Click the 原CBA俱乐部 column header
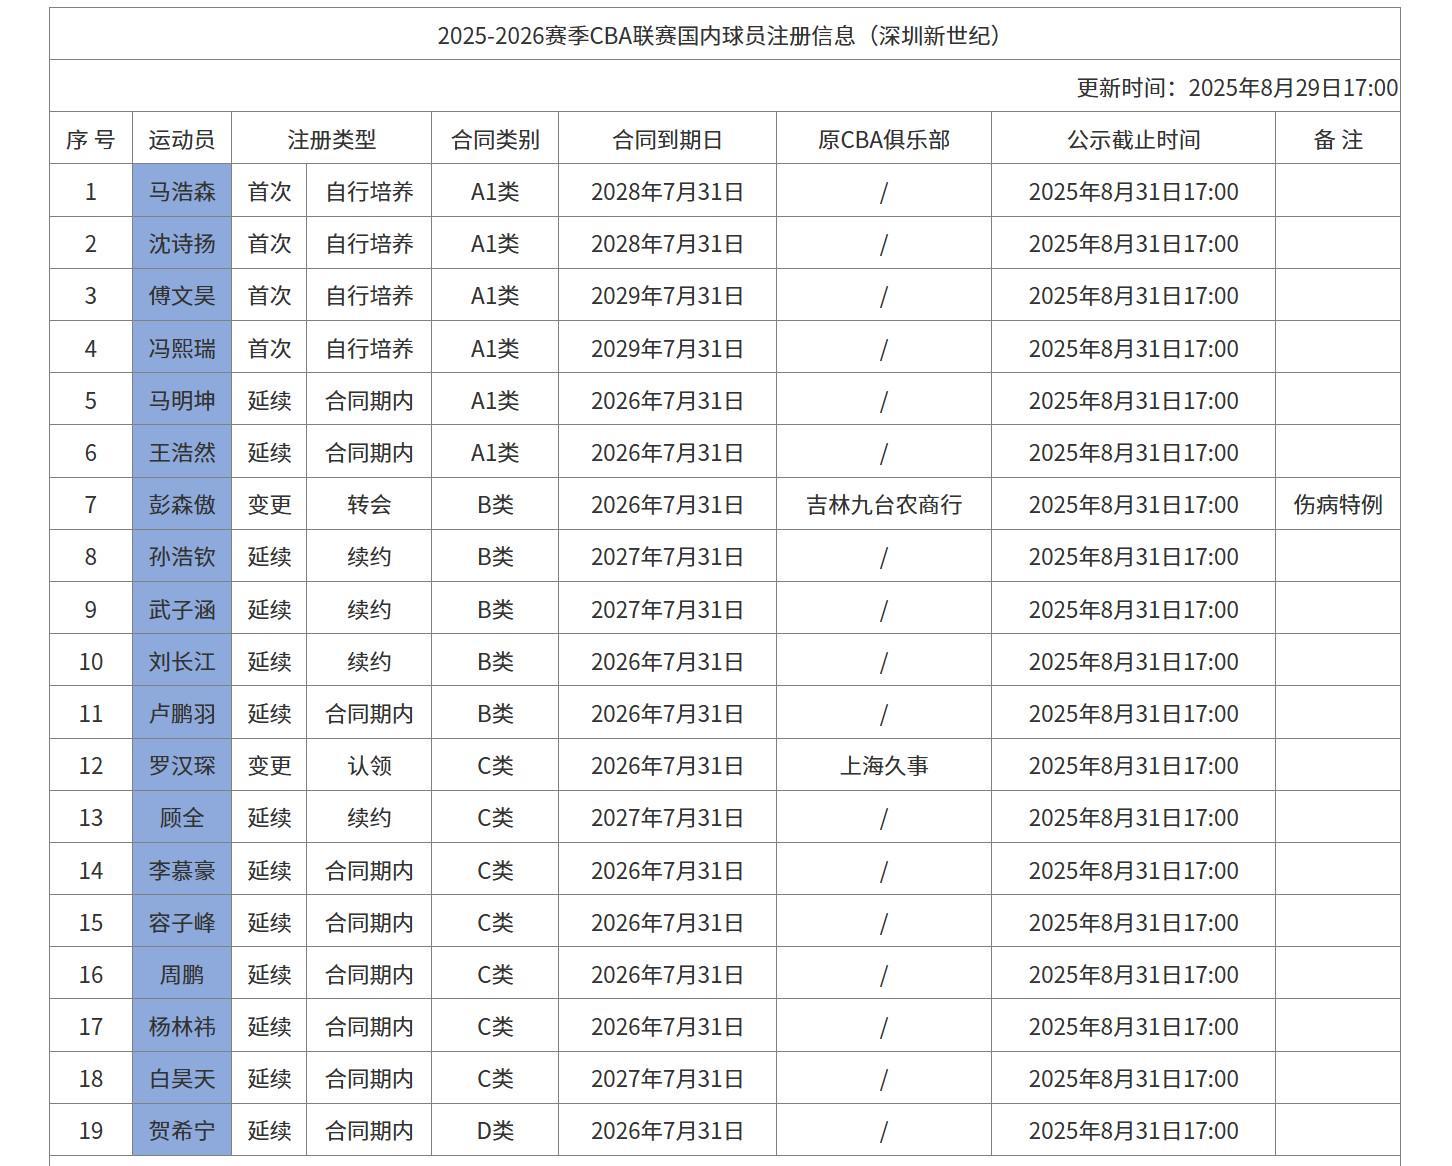Viewport: 1452px width, 1166px height. 883,139
